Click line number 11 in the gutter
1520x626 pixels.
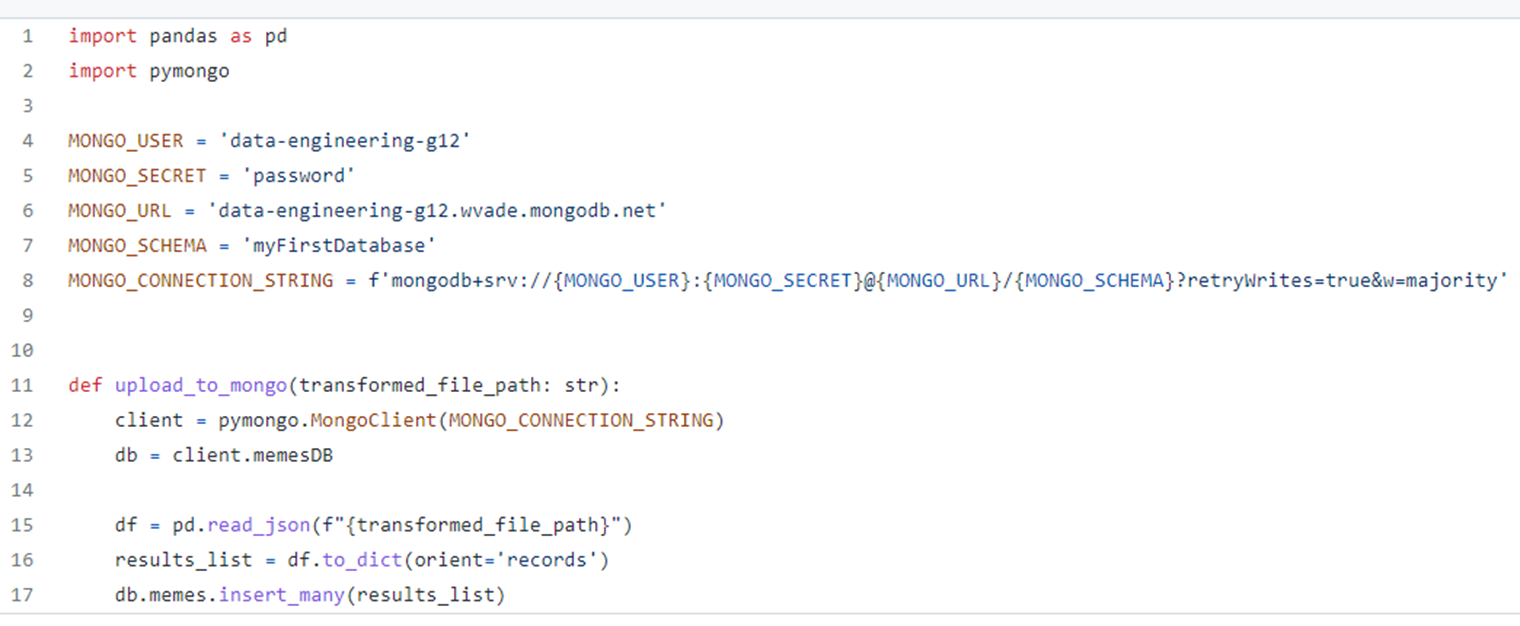pyautogui.click(x=22, y=386)
